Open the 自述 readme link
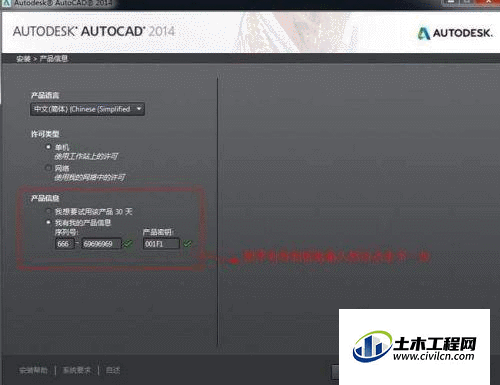 pos(113,370)
